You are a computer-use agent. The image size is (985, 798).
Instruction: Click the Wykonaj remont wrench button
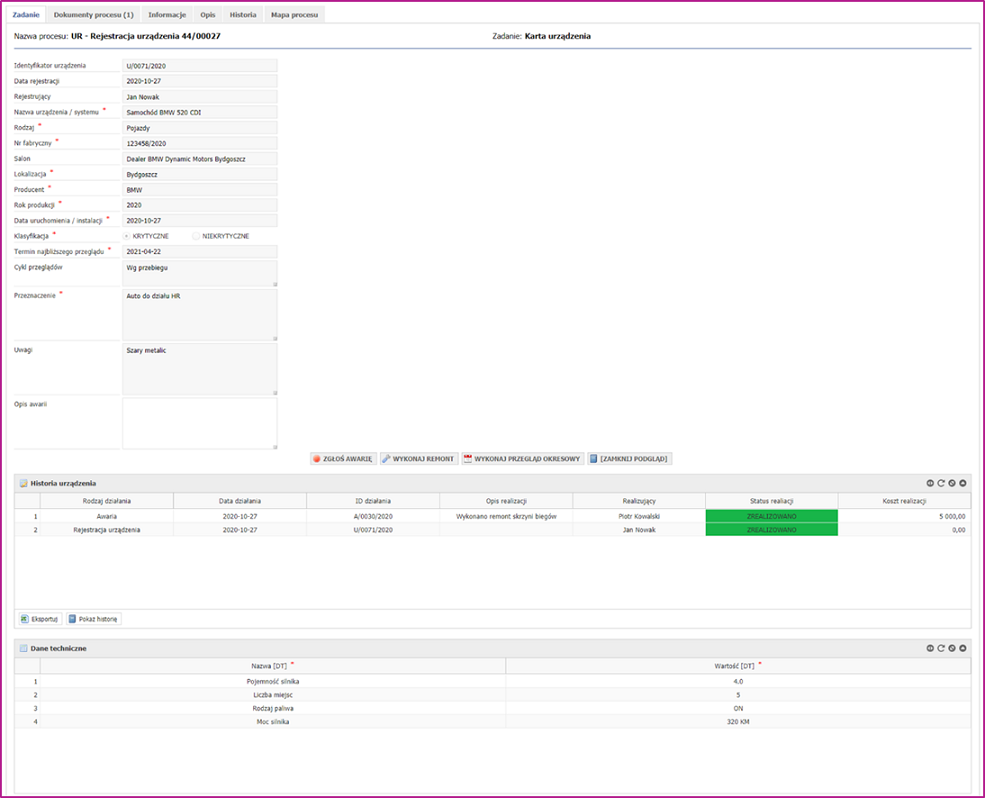[x=418, y=459]
